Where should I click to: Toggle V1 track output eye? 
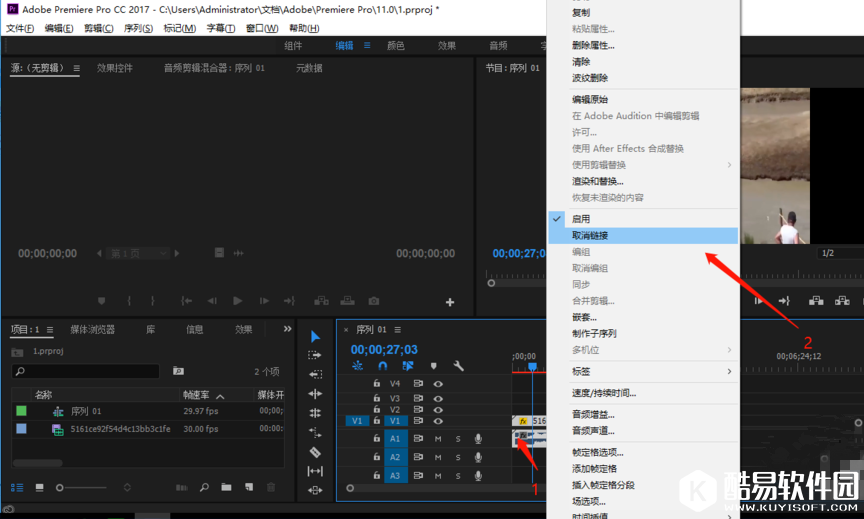point(438,421)
